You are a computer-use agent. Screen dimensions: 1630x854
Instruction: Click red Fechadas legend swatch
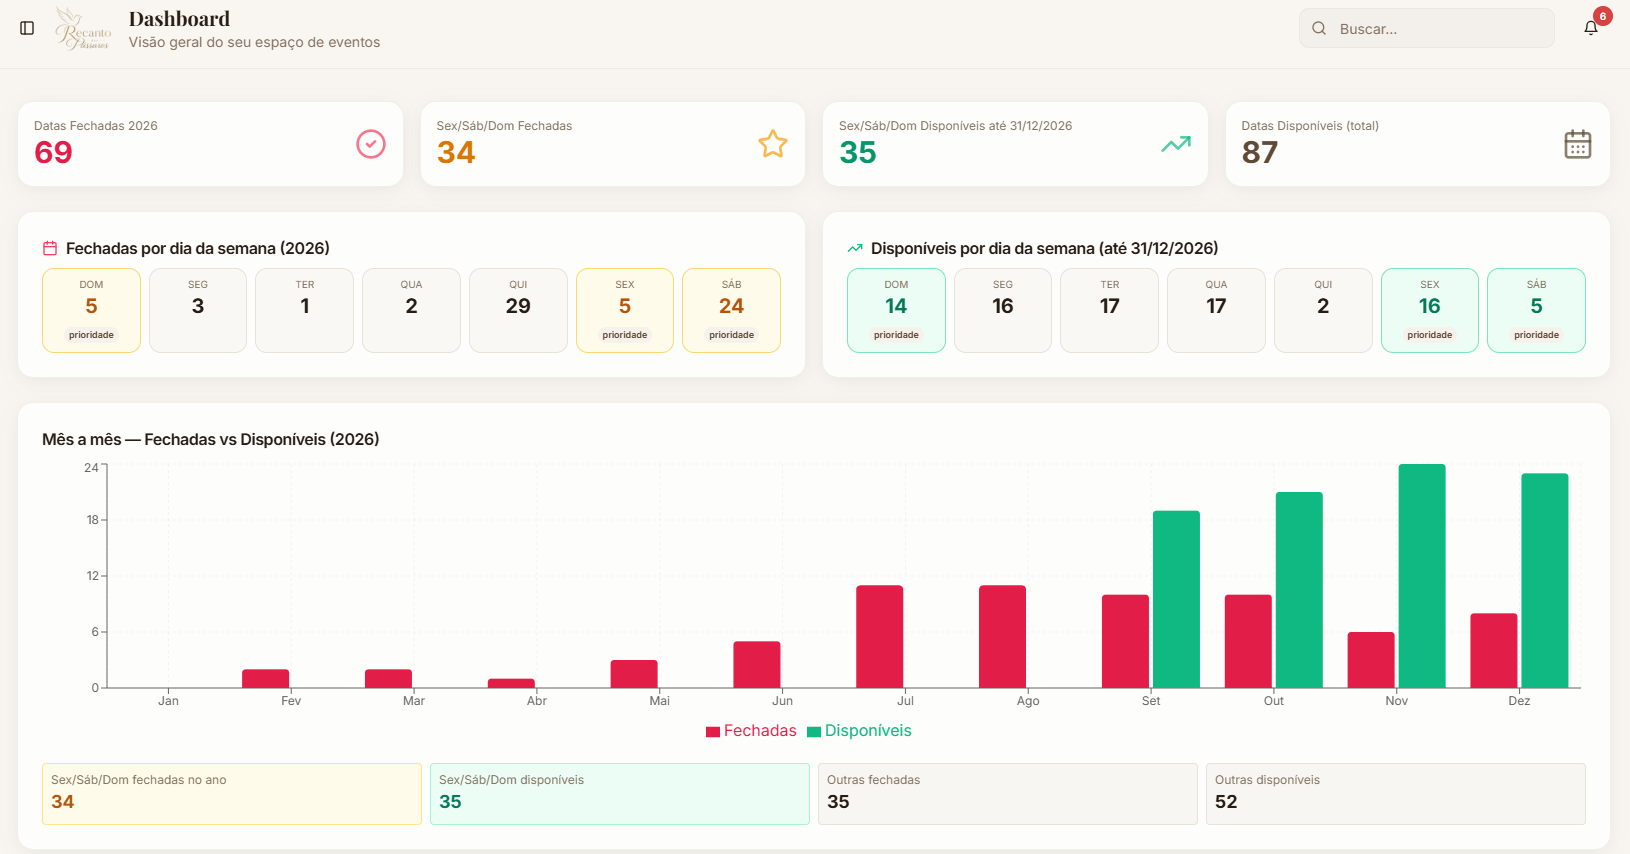(x=713, y=732)
